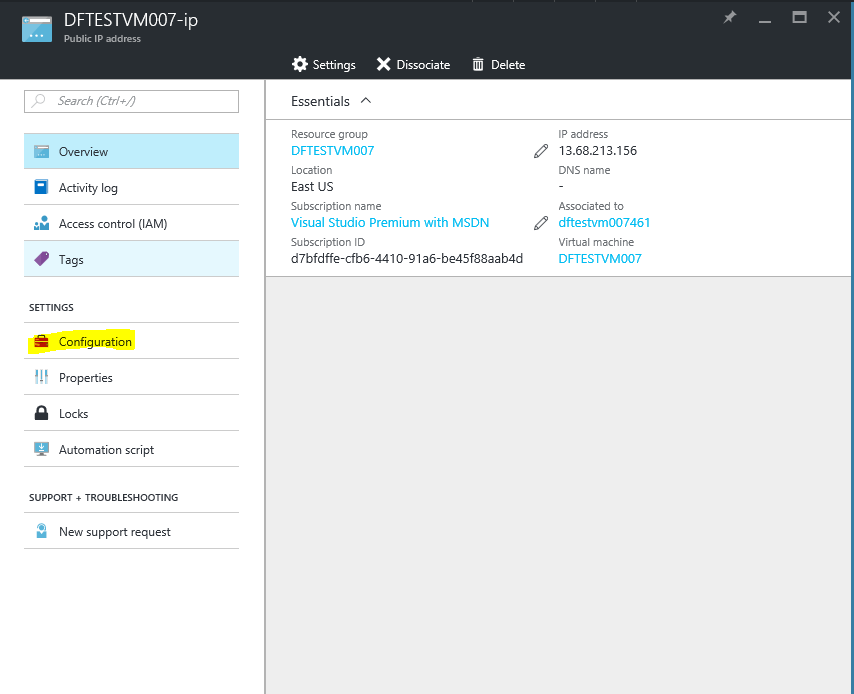Open dftestvm007461 network interface link
Viewport: 854px width, 694px height.
pos(604,223)
